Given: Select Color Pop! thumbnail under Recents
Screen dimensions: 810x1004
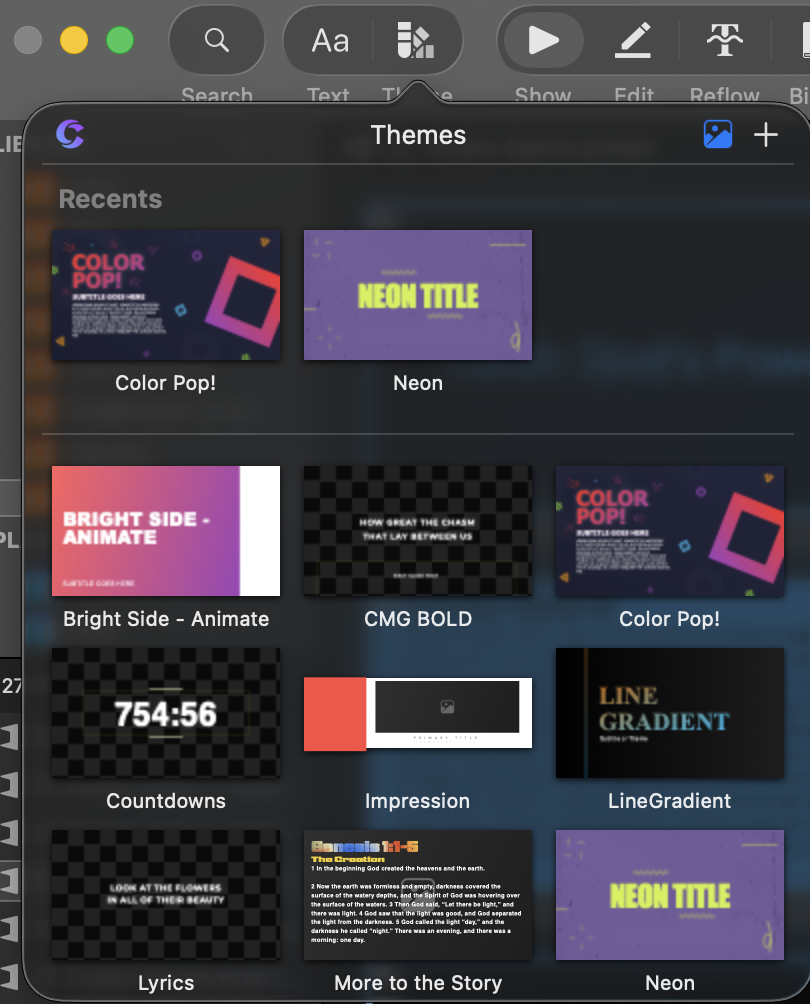Looking at the screenshot, I should [166, 295].
